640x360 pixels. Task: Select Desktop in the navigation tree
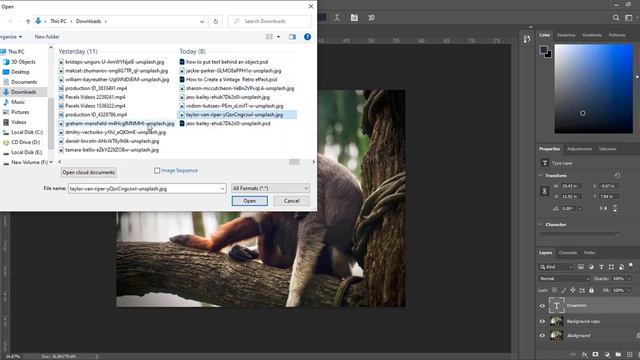click(20, 72)
